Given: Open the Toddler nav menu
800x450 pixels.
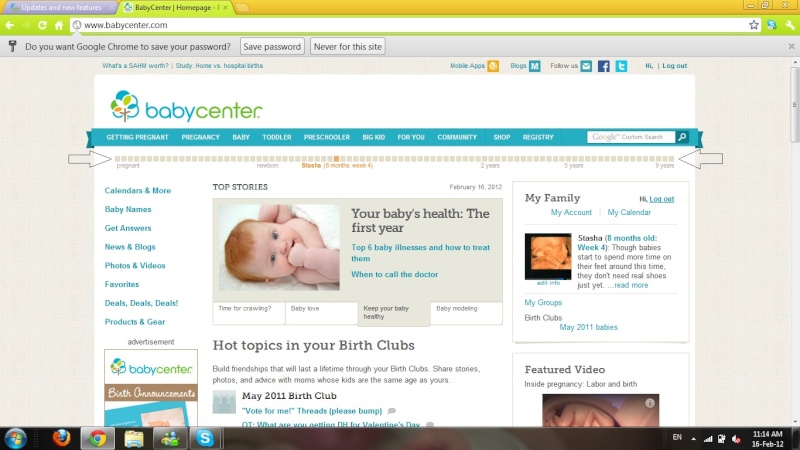Looking at the screenshot, I should [277, 137].
